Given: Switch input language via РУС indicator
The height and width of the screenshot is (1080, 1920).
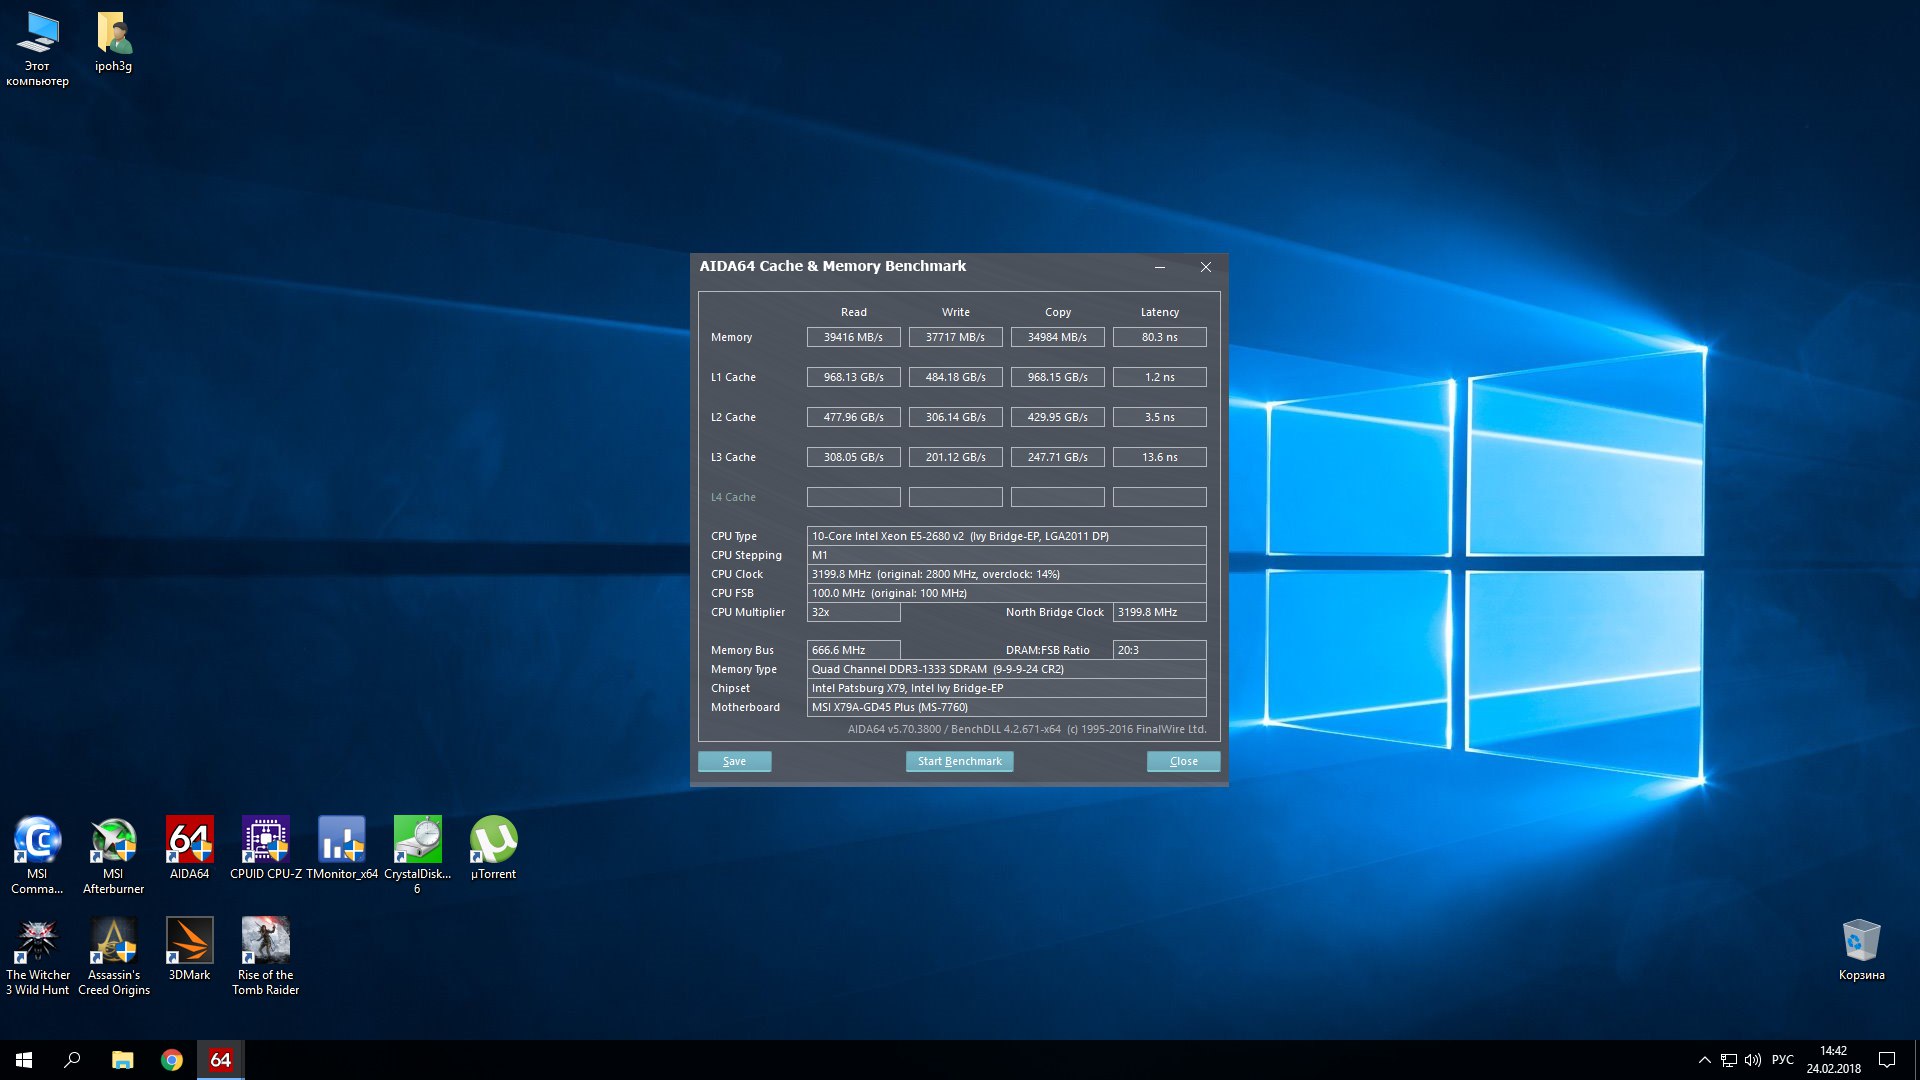Looking at the screenshot, I should (x=1783, y=1060).
